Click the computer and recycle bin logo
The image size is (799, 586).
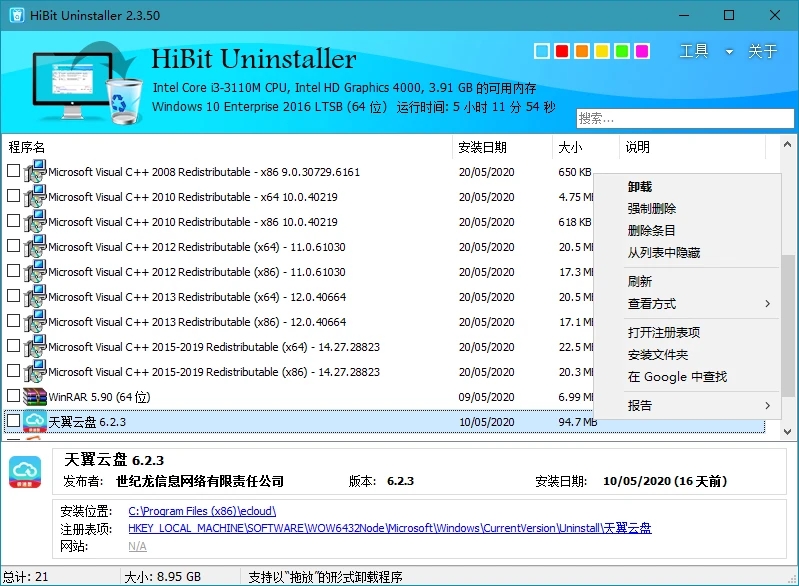[x=87, y=83]
